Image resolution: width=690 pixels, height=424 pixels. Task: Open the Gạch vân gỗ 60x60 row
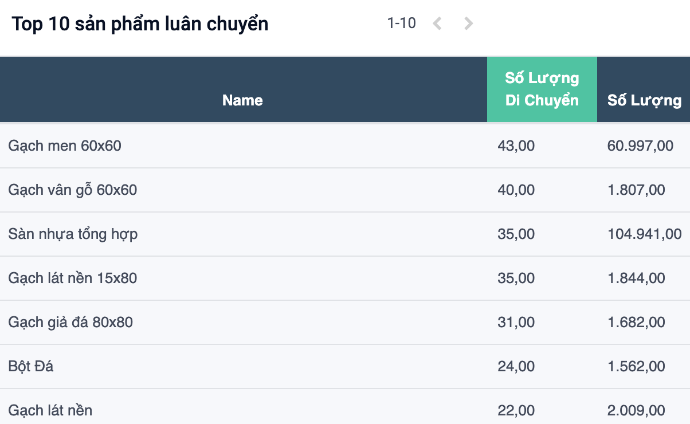pos(345,190)
